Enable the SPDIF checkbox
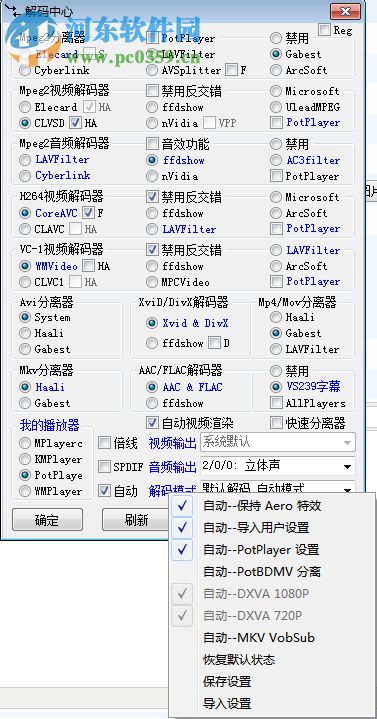377x719 pixels. coord(105,467)
